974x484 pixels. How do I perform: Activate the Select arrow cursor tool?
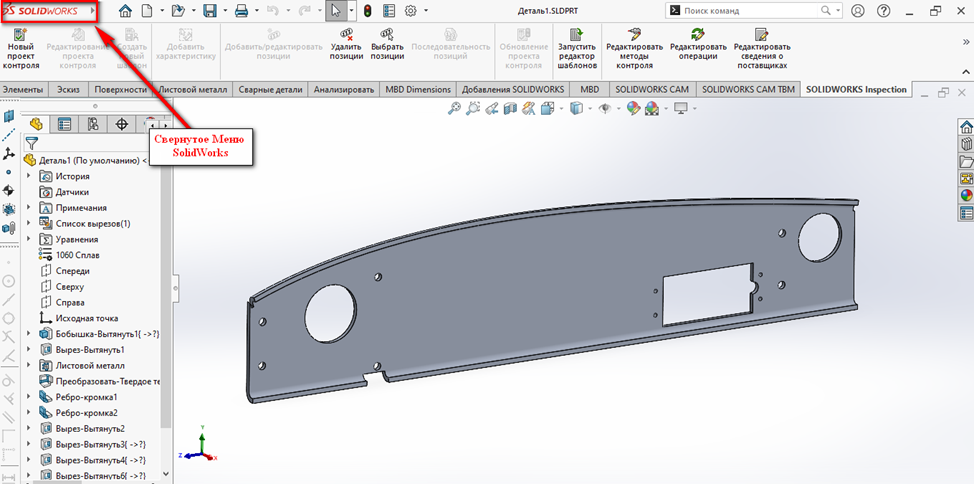pyautogui.click(x=336, y=11)
